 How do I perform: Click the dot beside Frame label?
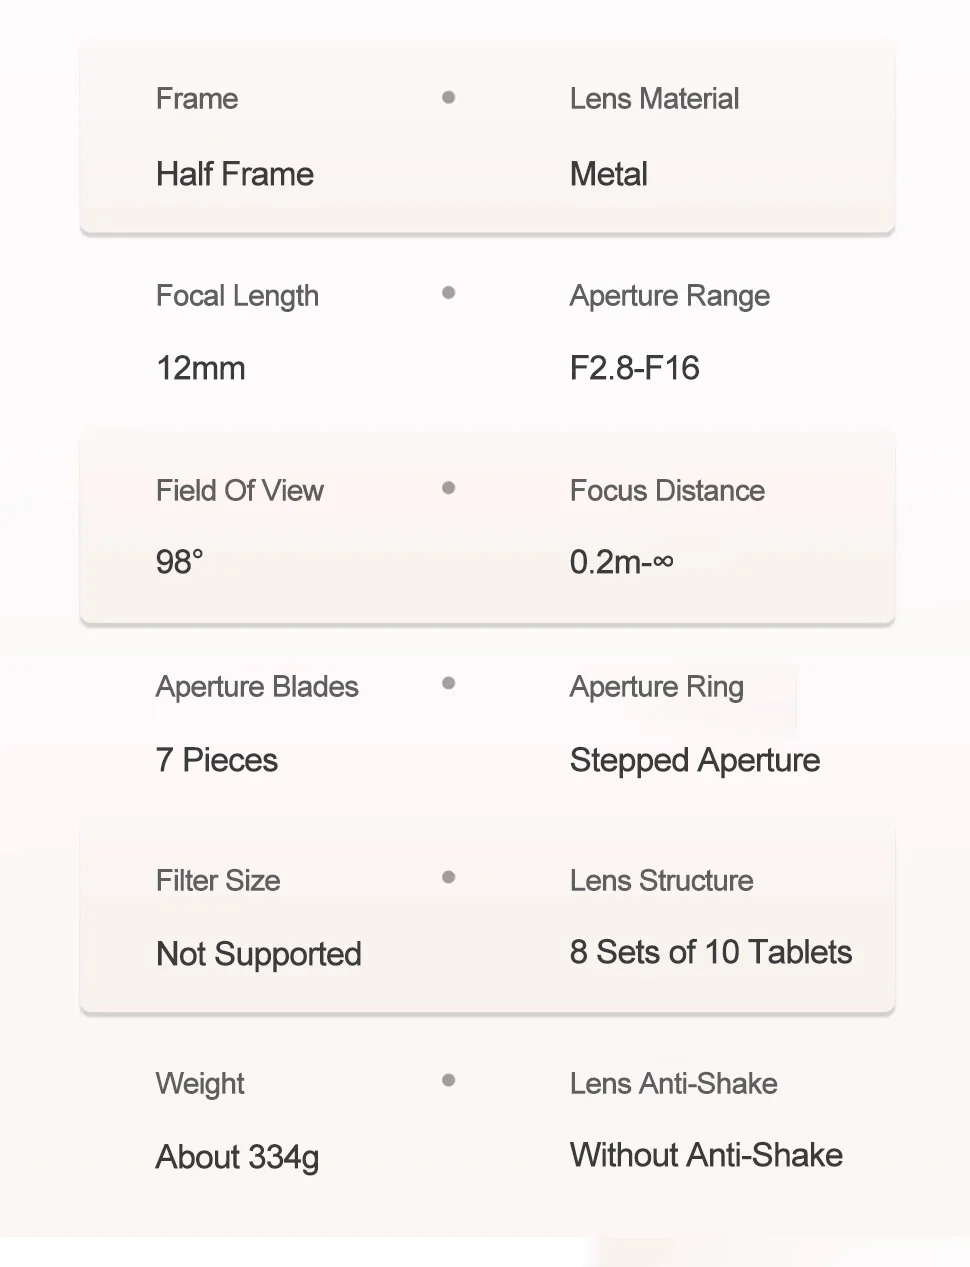[448, 97]
